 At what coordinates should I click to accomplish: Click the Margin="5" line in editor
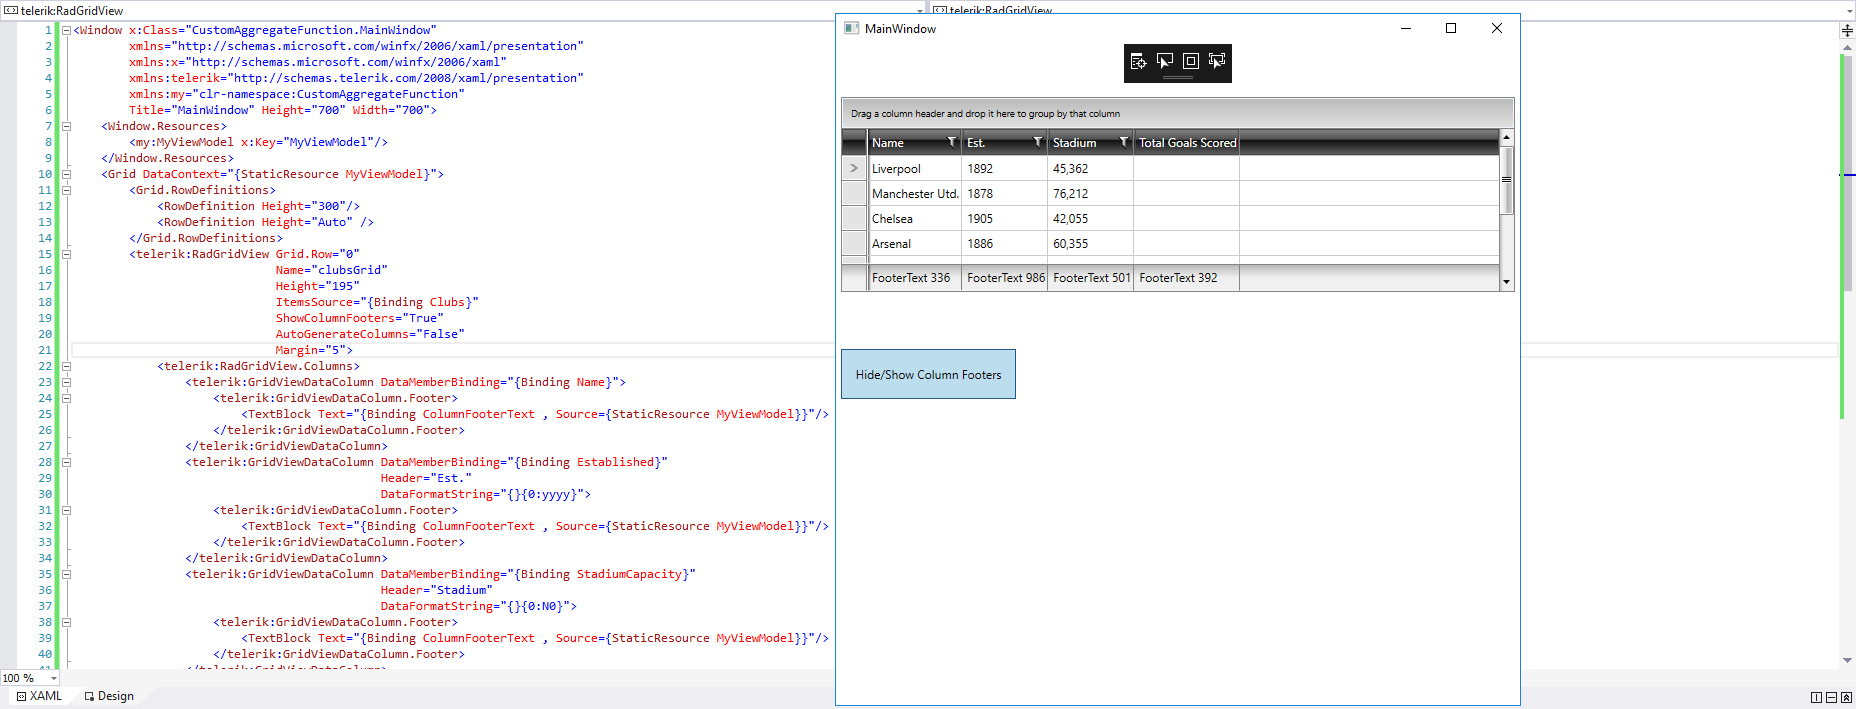pos(314,350)
